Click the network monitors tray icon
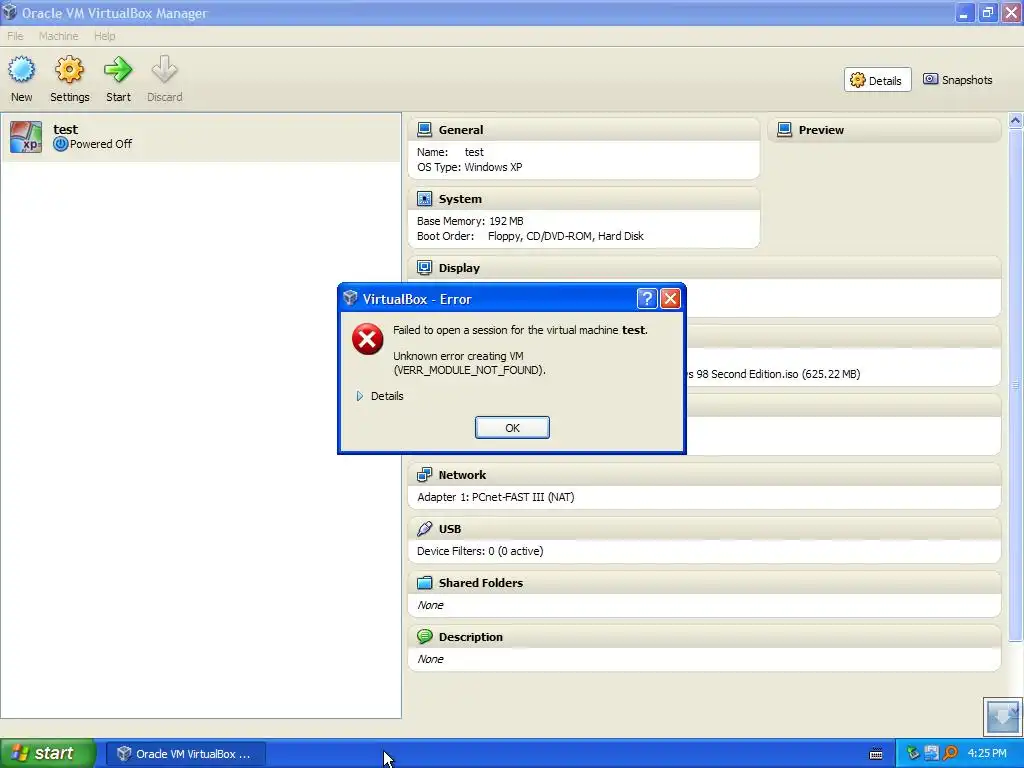The width and height of the screenshot is (1024, 768). (x=931, y=754)
